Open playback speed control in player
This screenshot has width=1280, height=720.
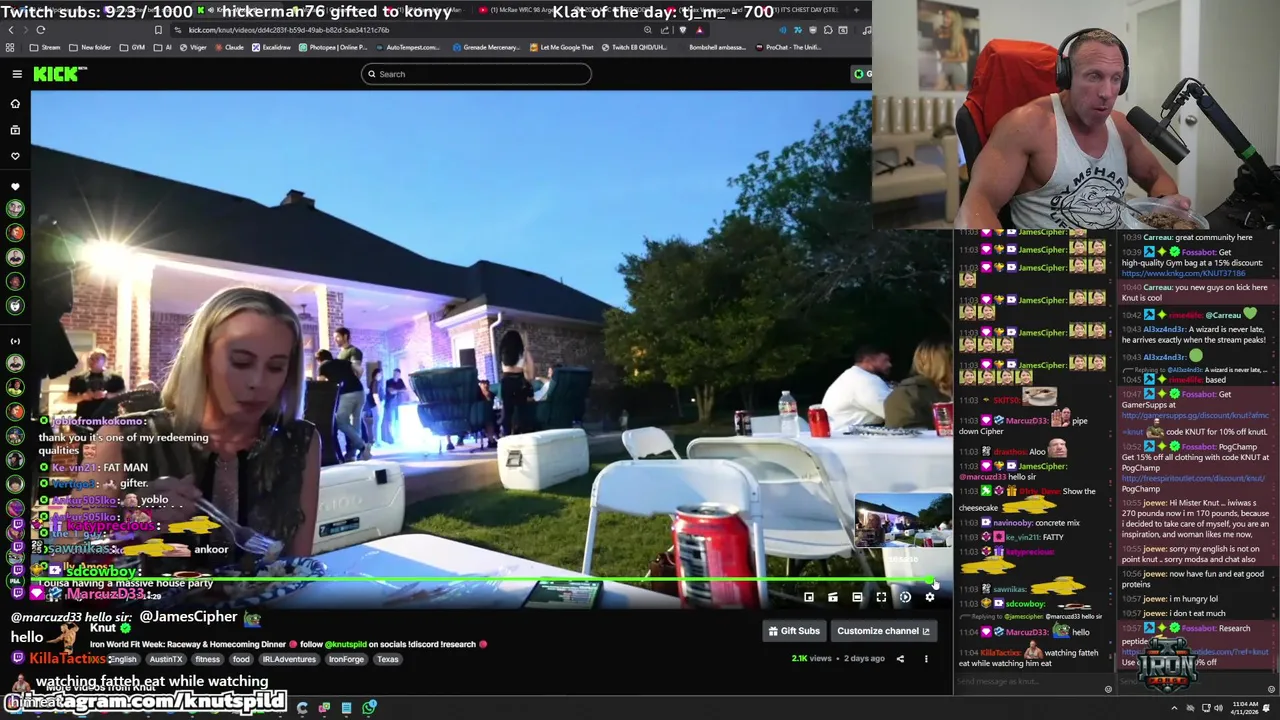pyautogui.click(x=905, y=597)
